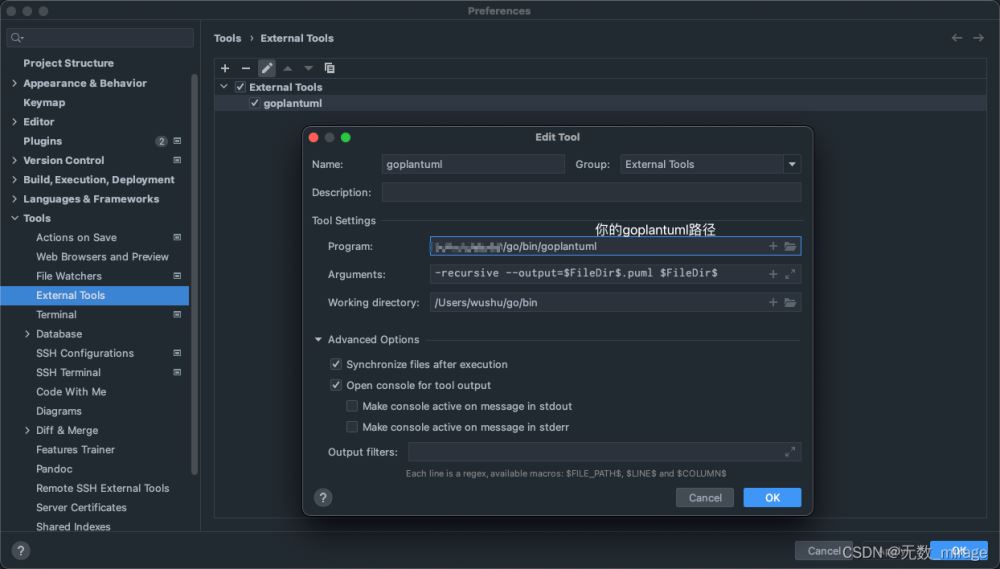Open File Watchers settings page
This screenshot has height=569, width=1000.
(x=69, y=276)
